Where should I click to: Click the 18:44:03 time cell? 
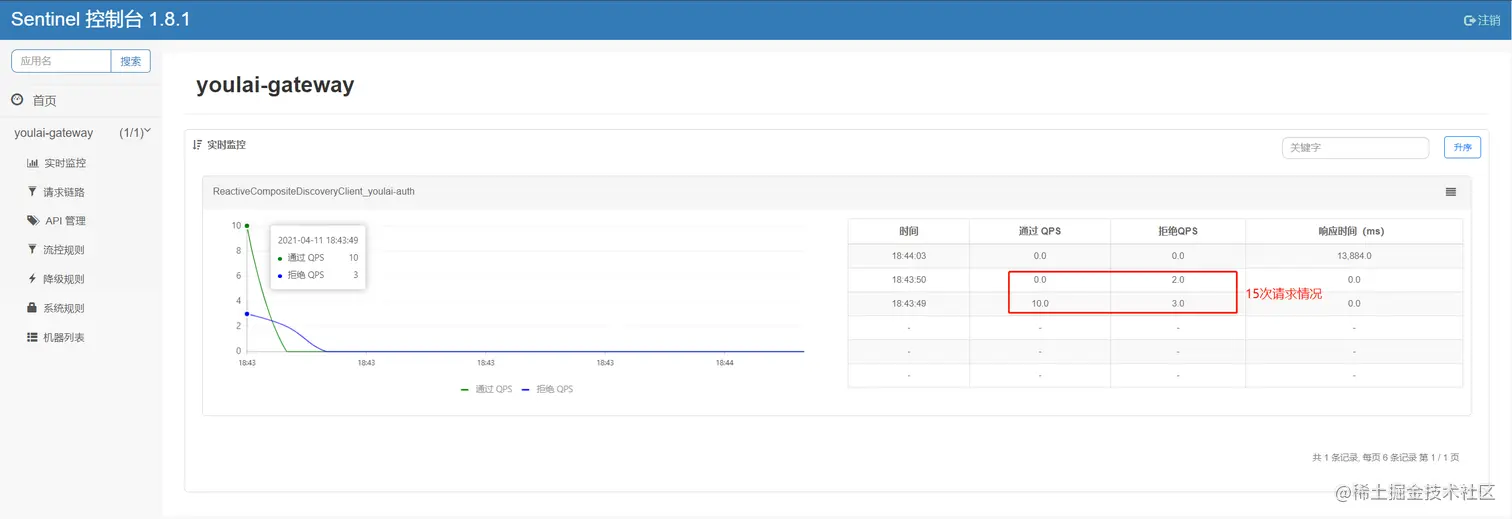point(908,256)
